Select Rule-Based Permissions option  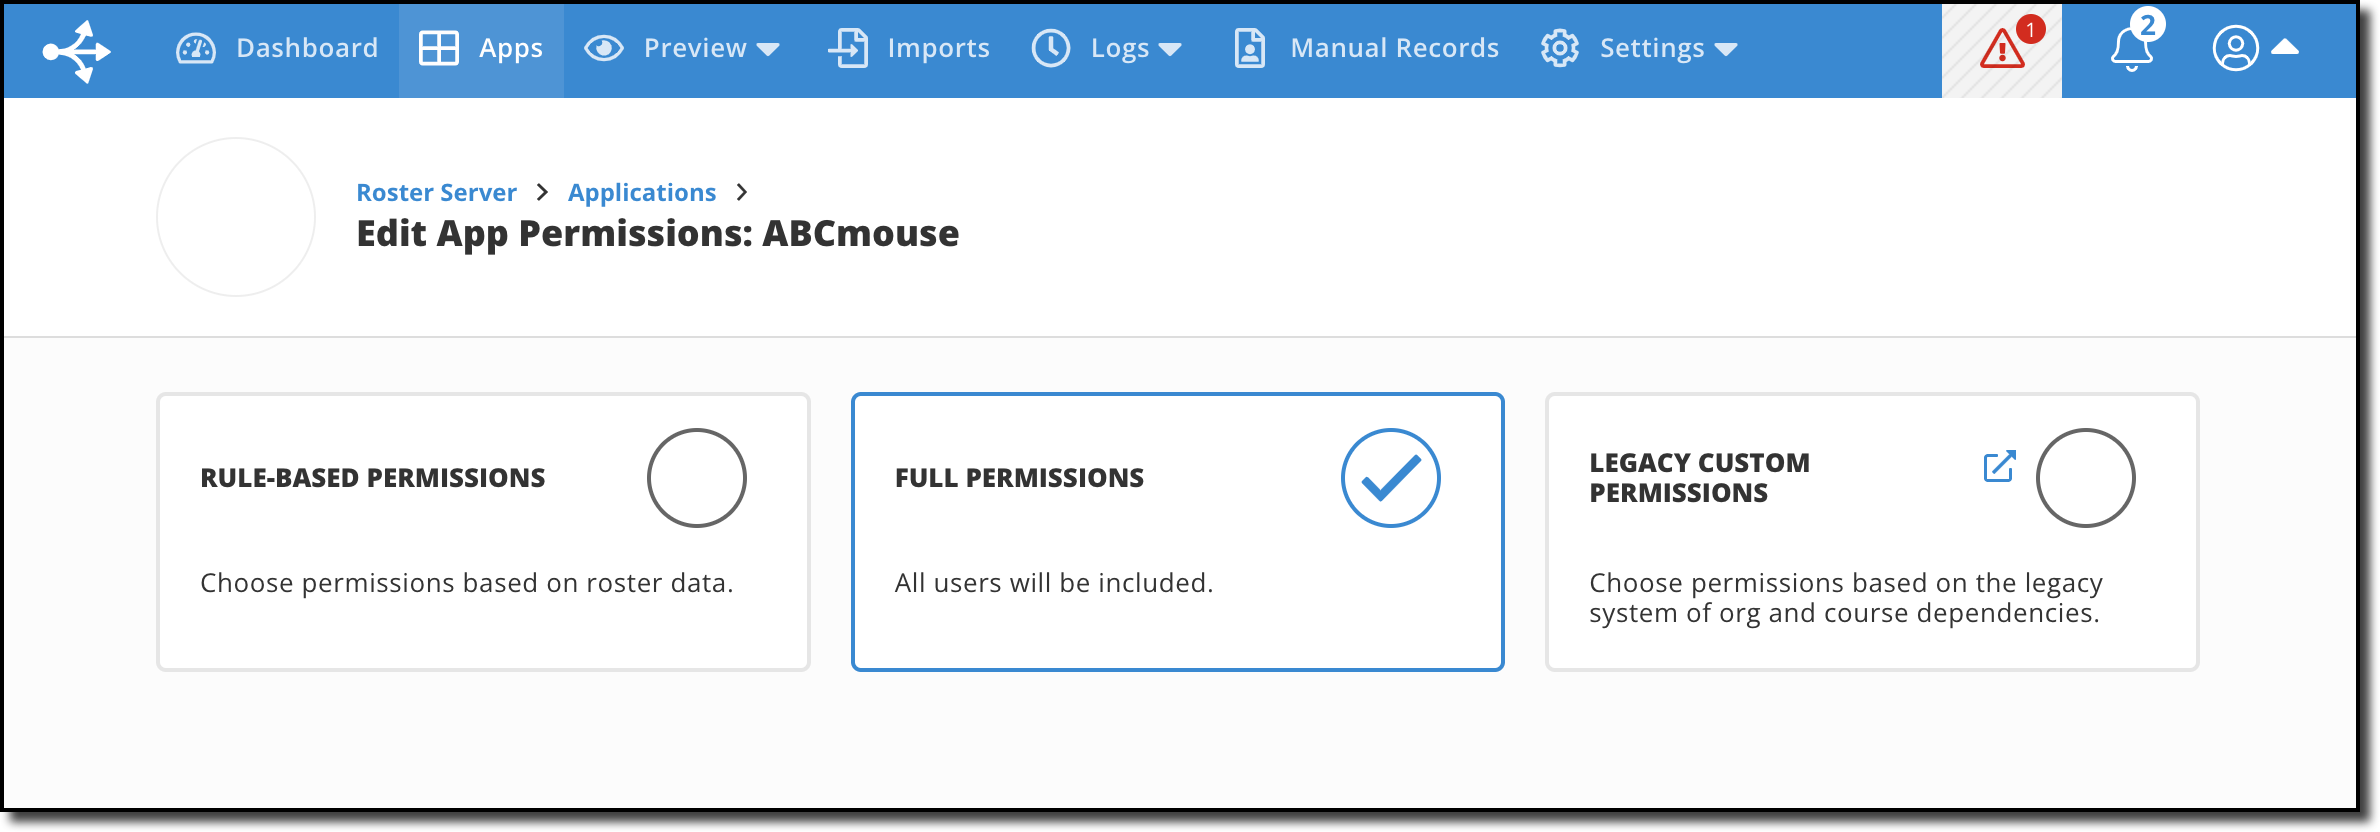[x=697, y=478]
